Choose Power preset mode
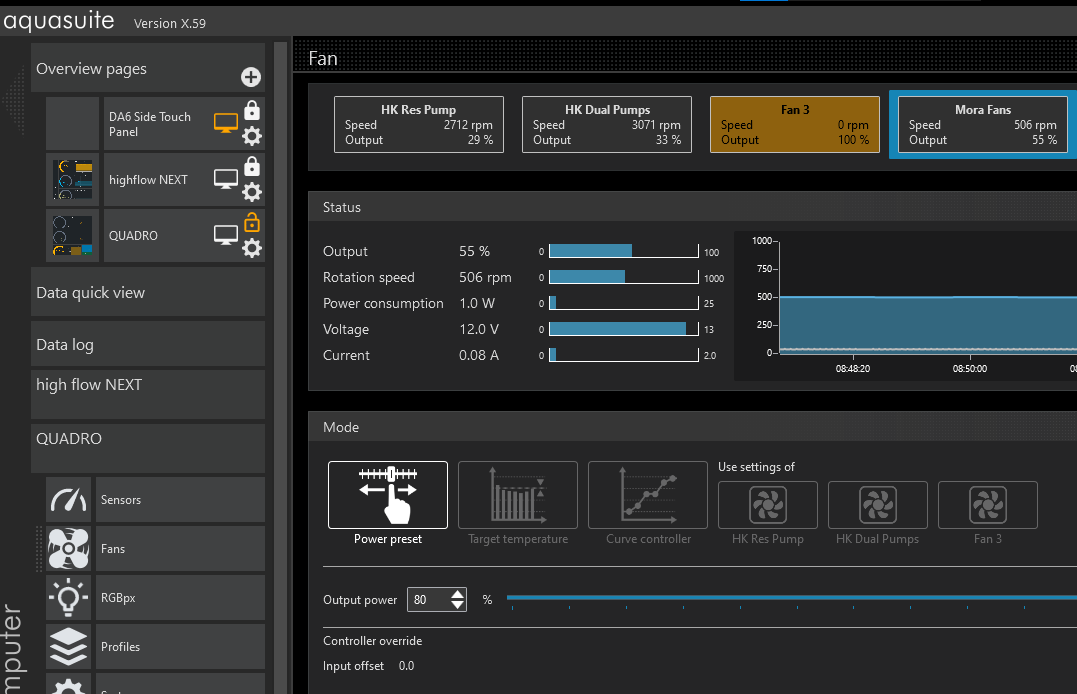 (x=388, y=495)
